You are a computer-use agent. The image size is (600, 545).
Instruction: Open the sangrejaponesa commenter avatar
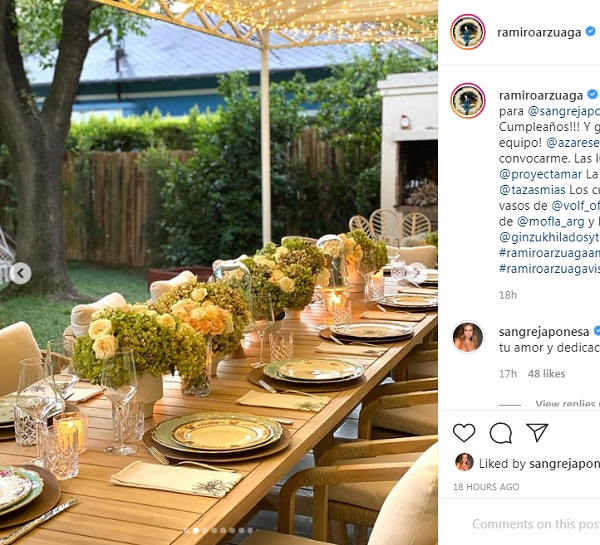(x=468, y=337)
